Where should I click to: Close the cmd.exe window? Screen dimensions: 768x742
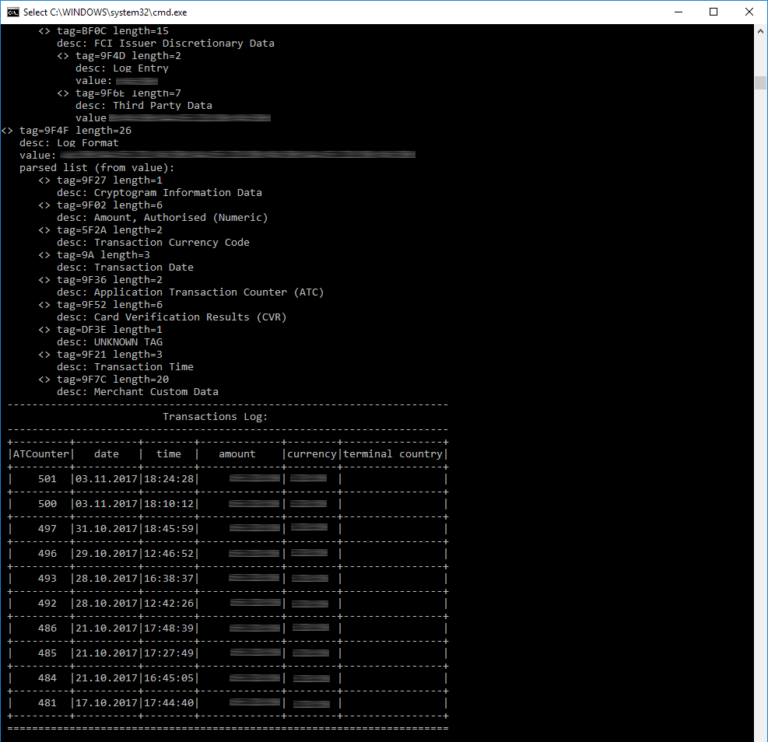749,12
